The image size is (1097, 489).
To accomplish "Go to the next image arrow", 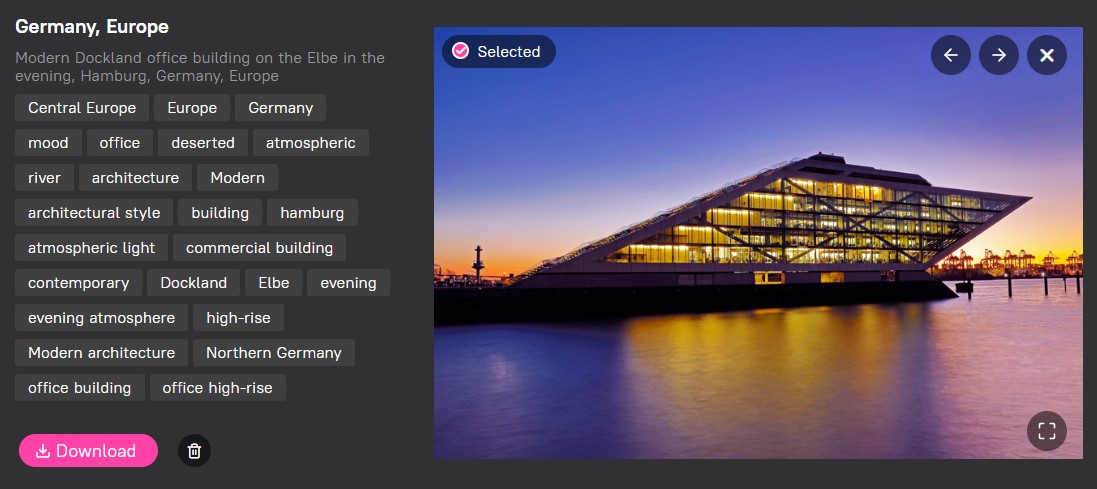I will coord(998,55).
